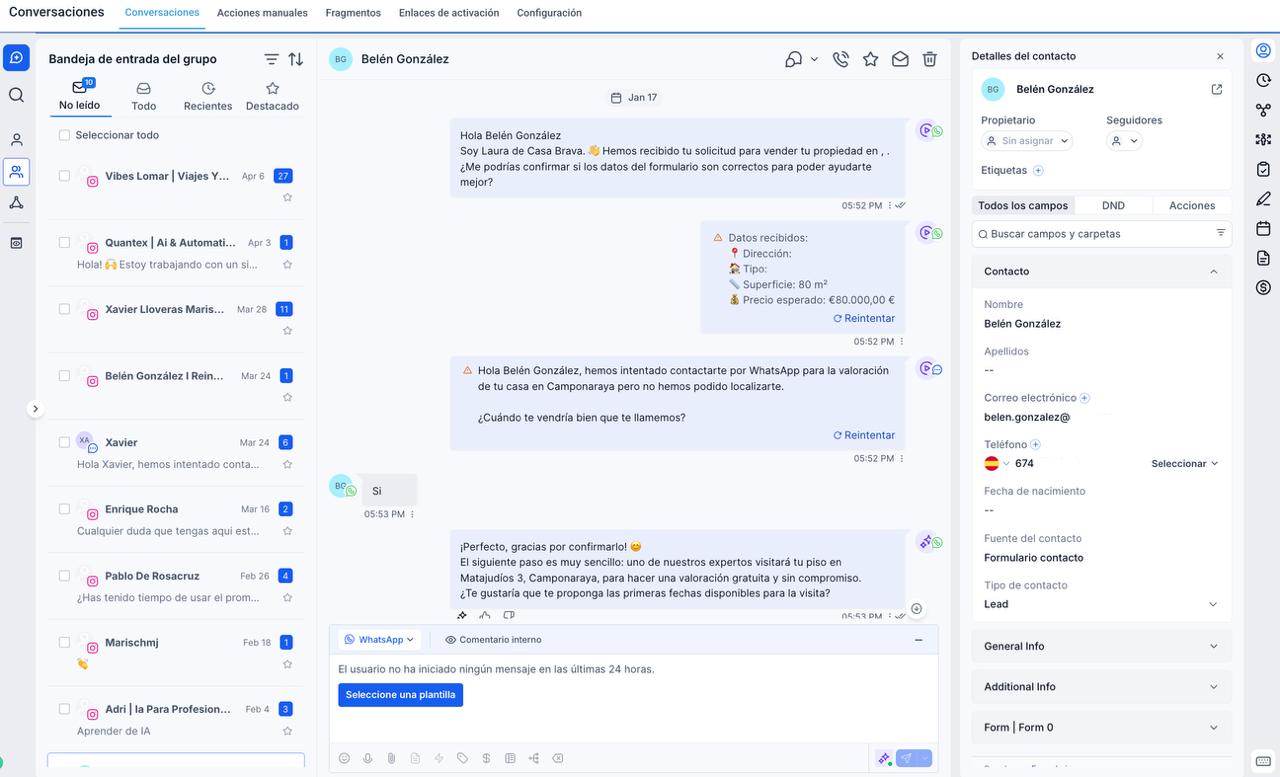
Task: Insert a payment request with the dollar icon
Action: 487,758
